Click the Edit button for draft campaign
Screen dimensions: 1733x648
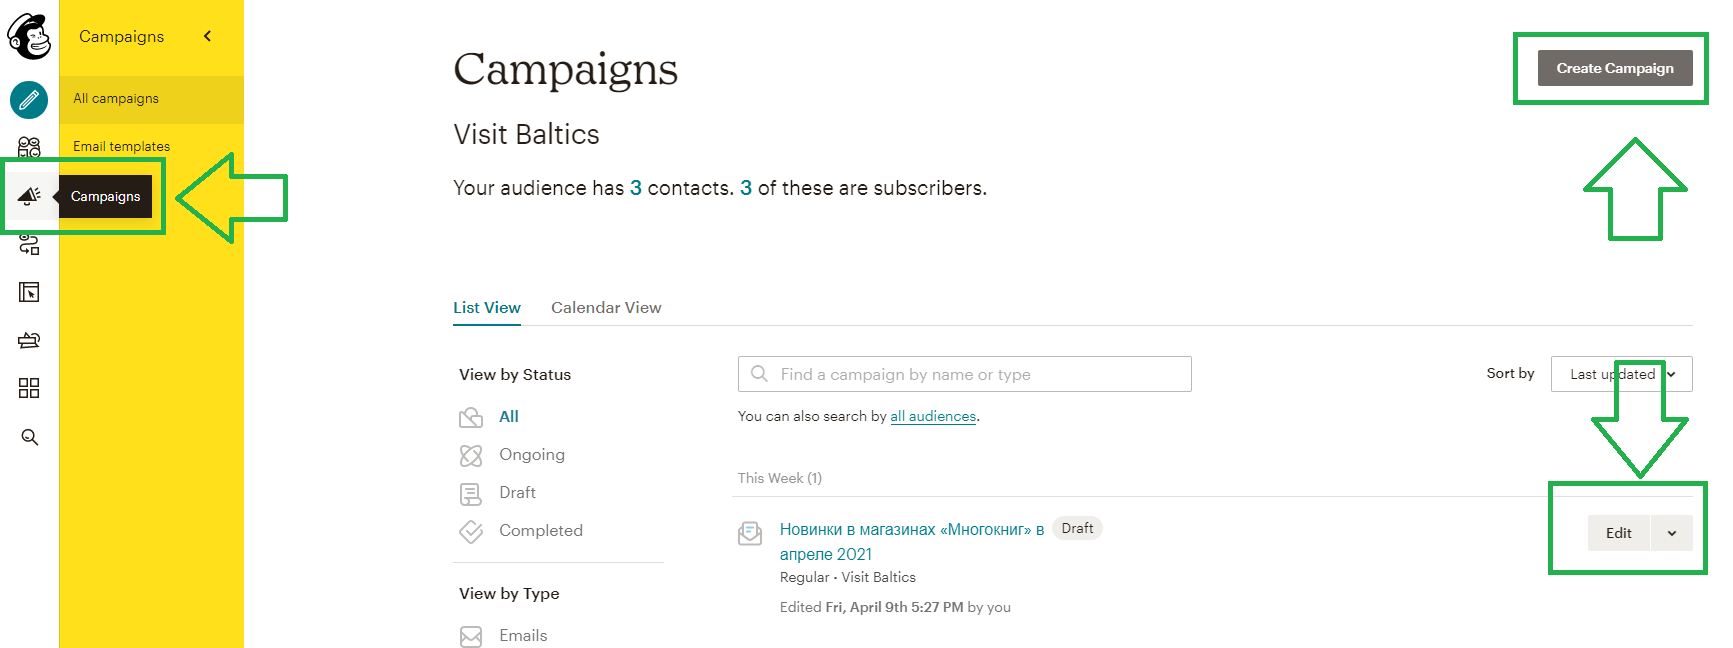pos(1619,533)
